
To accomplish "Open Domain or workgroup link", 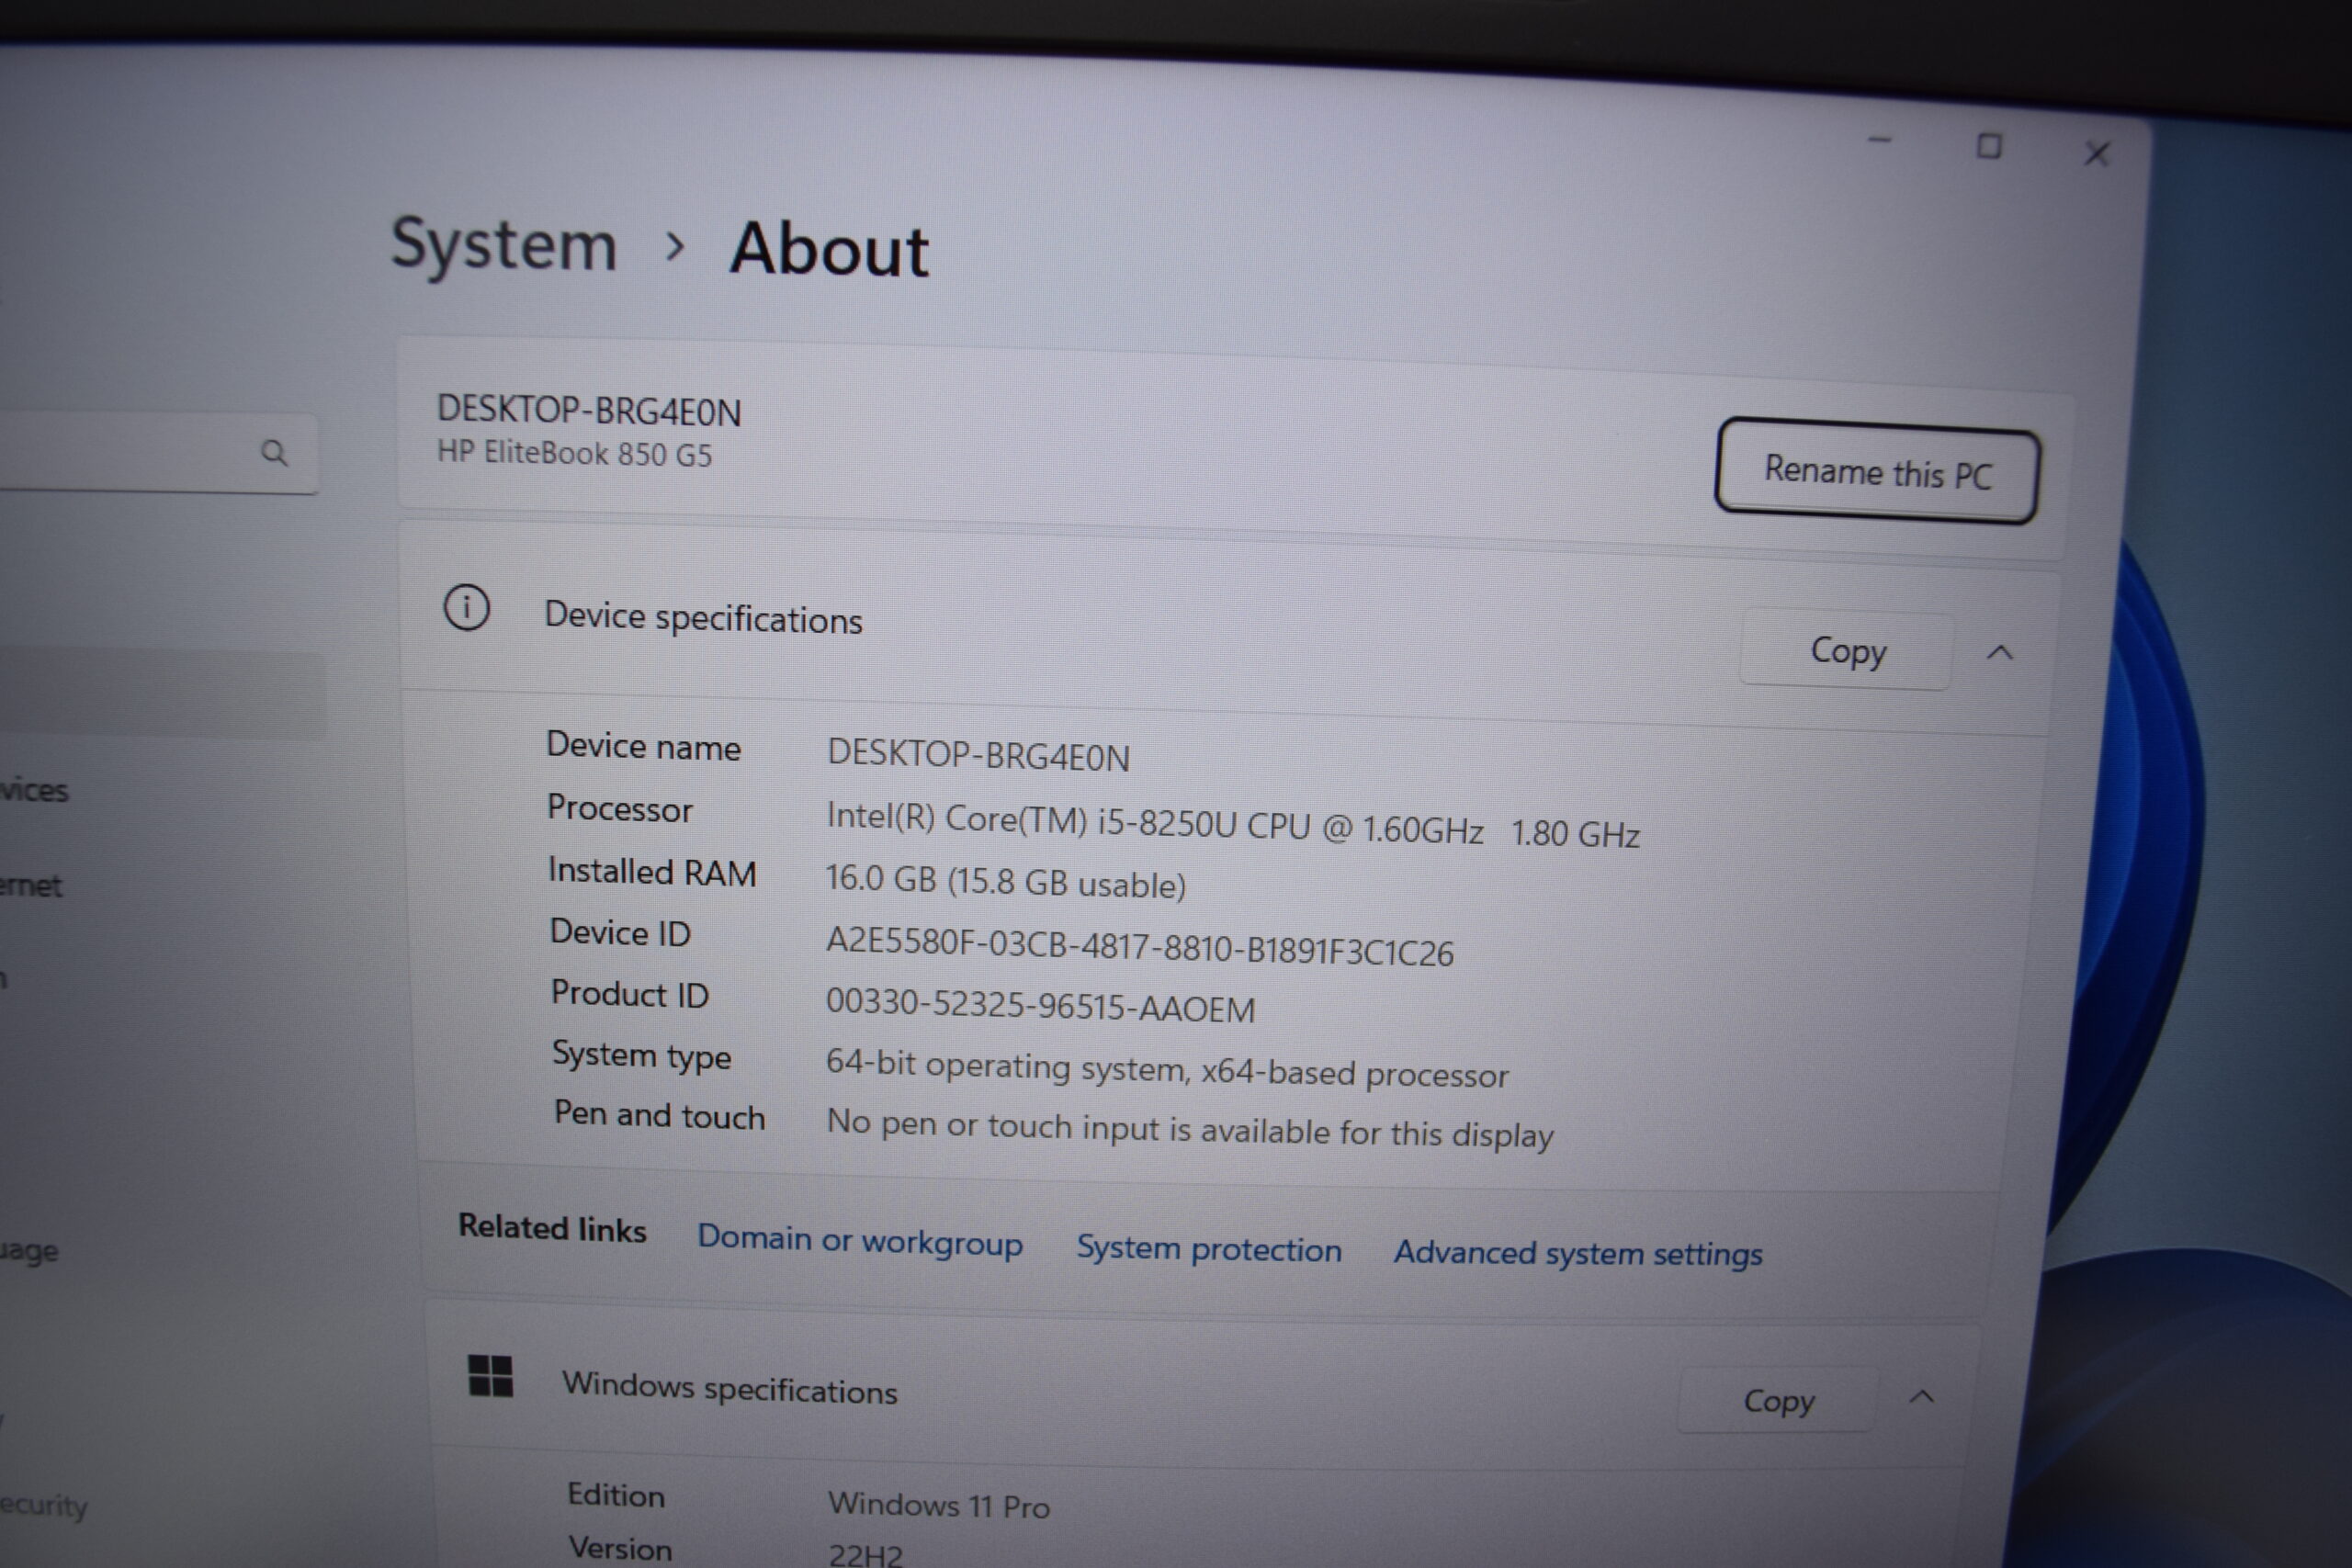I will (860, 1241).
